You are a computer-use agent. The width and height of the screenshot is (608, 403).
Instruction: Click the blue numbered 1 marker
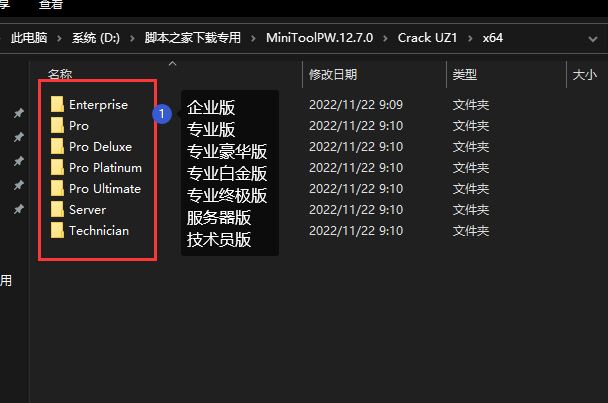point(162,114)
